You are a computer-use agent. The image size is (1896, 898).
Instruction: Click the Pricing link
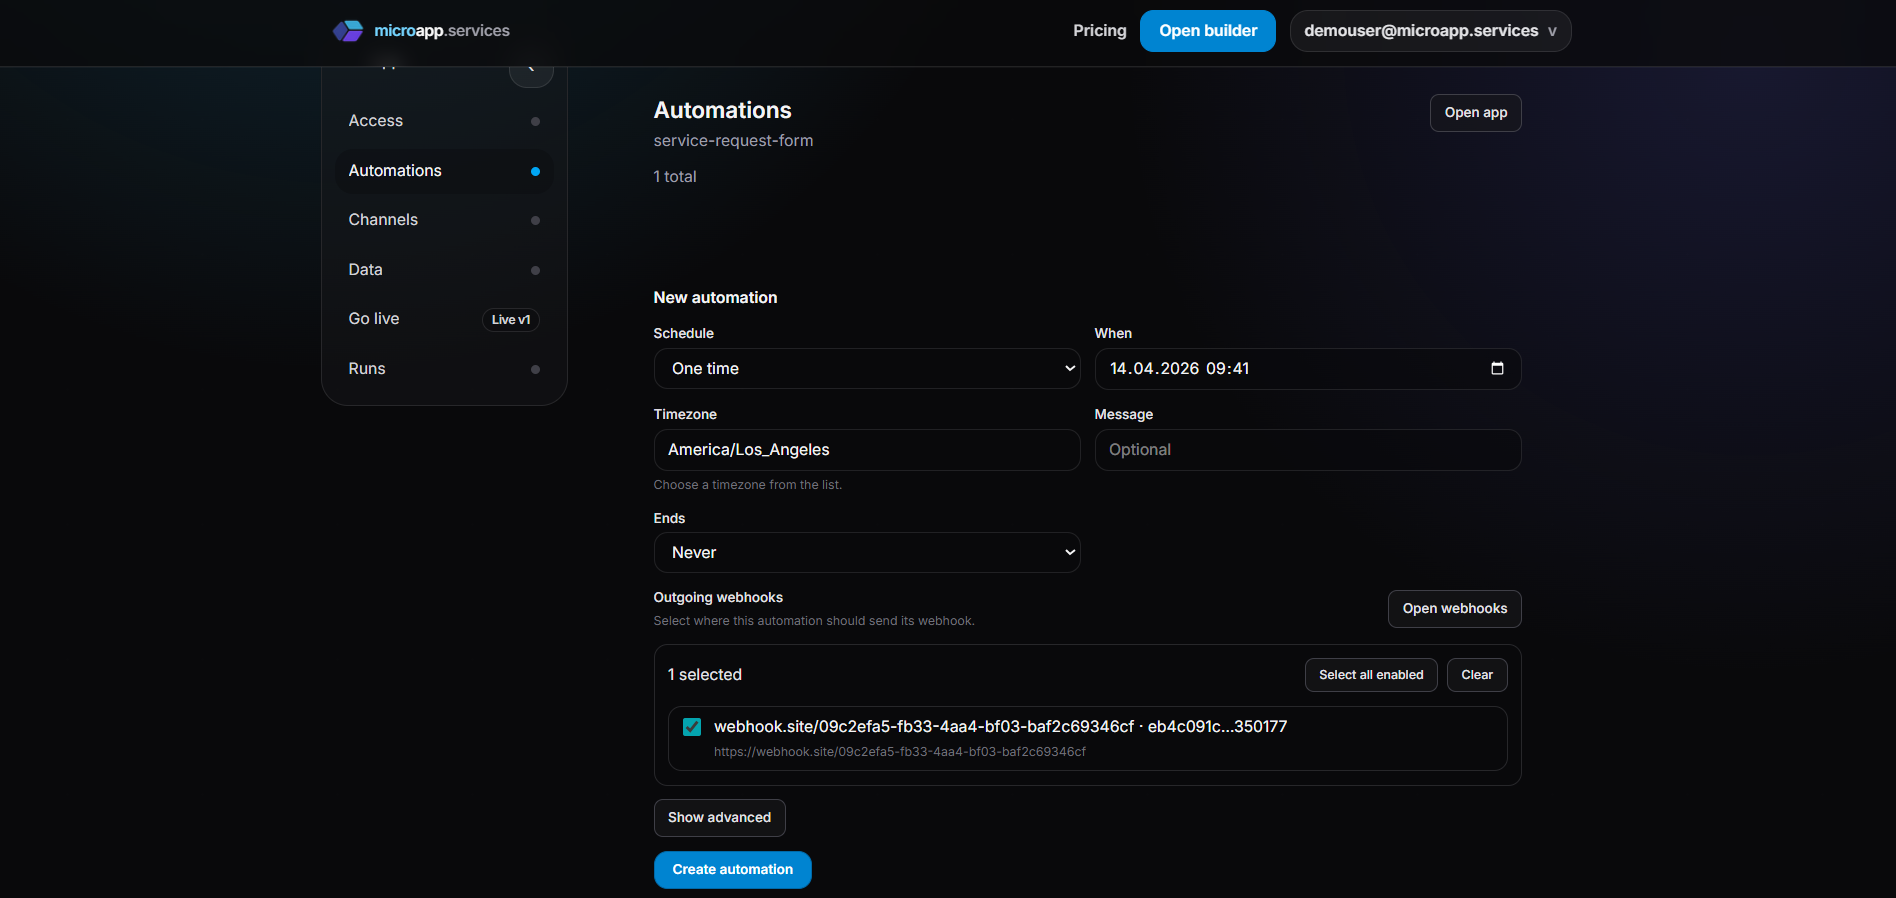point(1099,31)
